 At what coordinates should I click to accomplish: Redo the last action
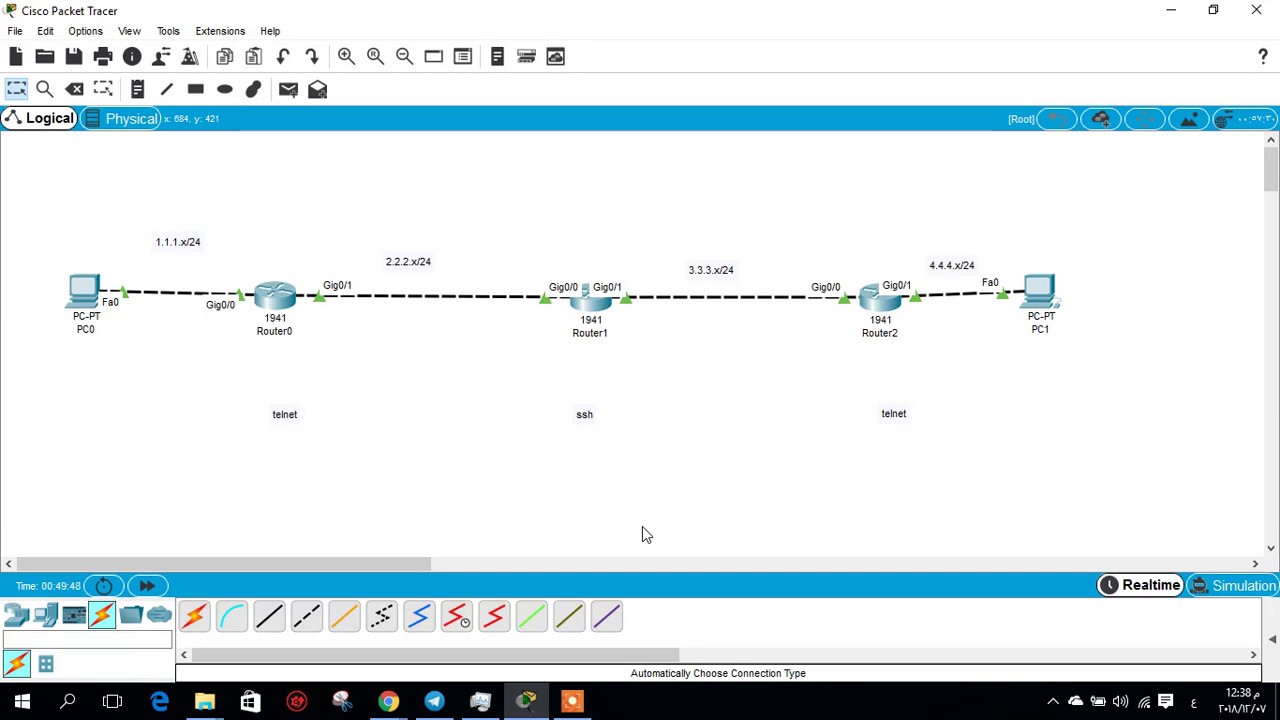pyautogui.click(x=312, y=57)
